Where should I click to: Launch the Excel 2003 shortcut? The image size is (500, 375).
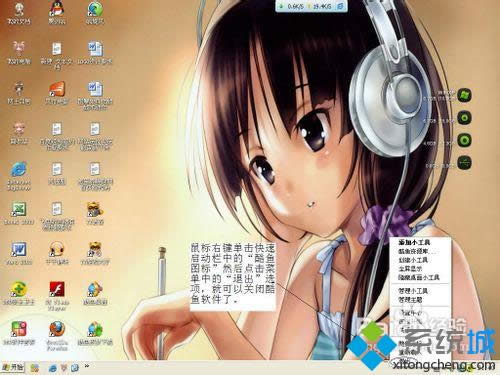[x=19, y=209]
